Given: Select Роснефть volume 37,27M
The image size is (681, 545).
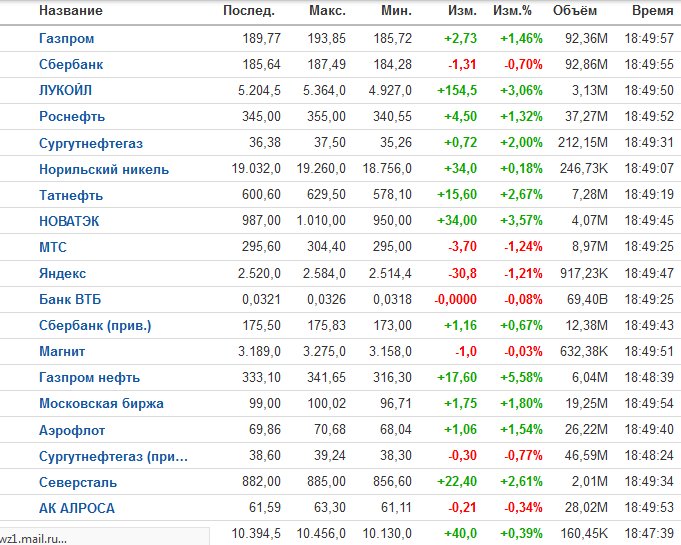Looking at the screenshot, I should pos(586,116).
